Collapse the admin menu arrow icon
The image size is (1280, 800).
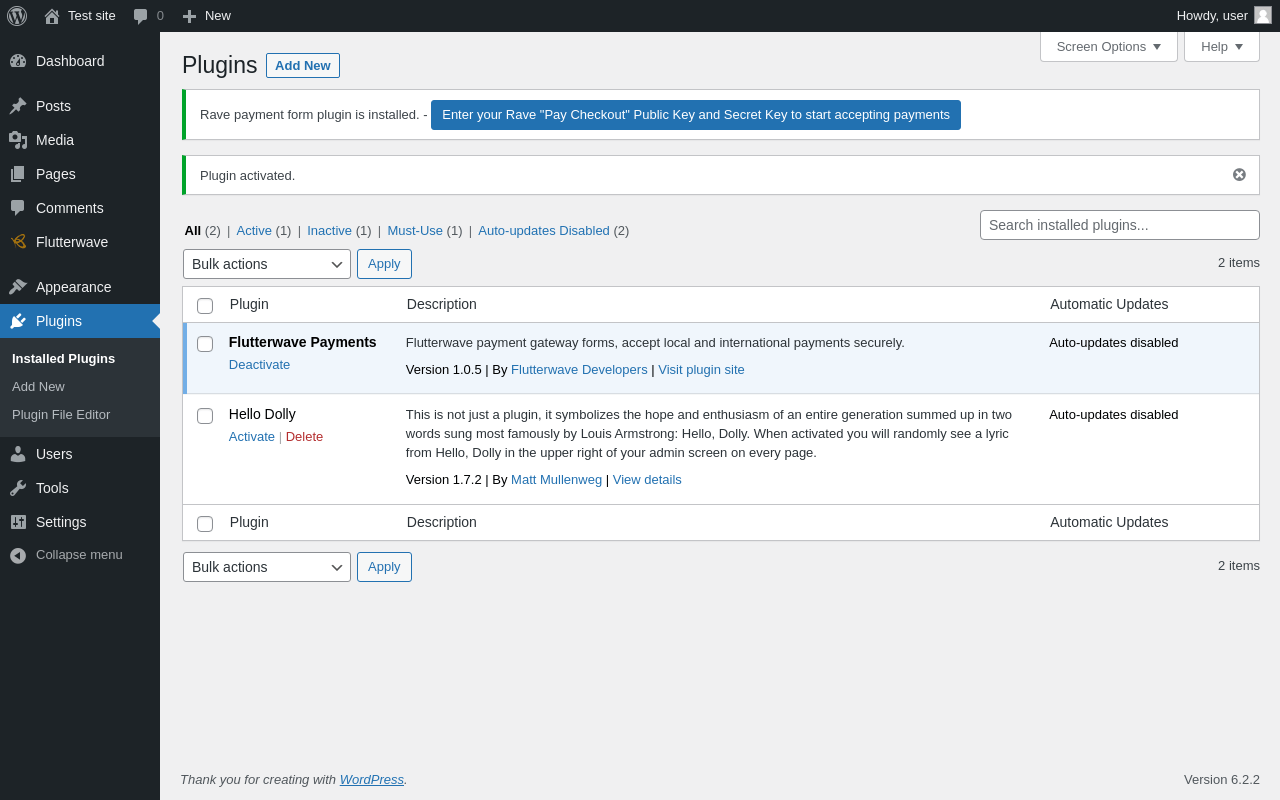(18, 555)
